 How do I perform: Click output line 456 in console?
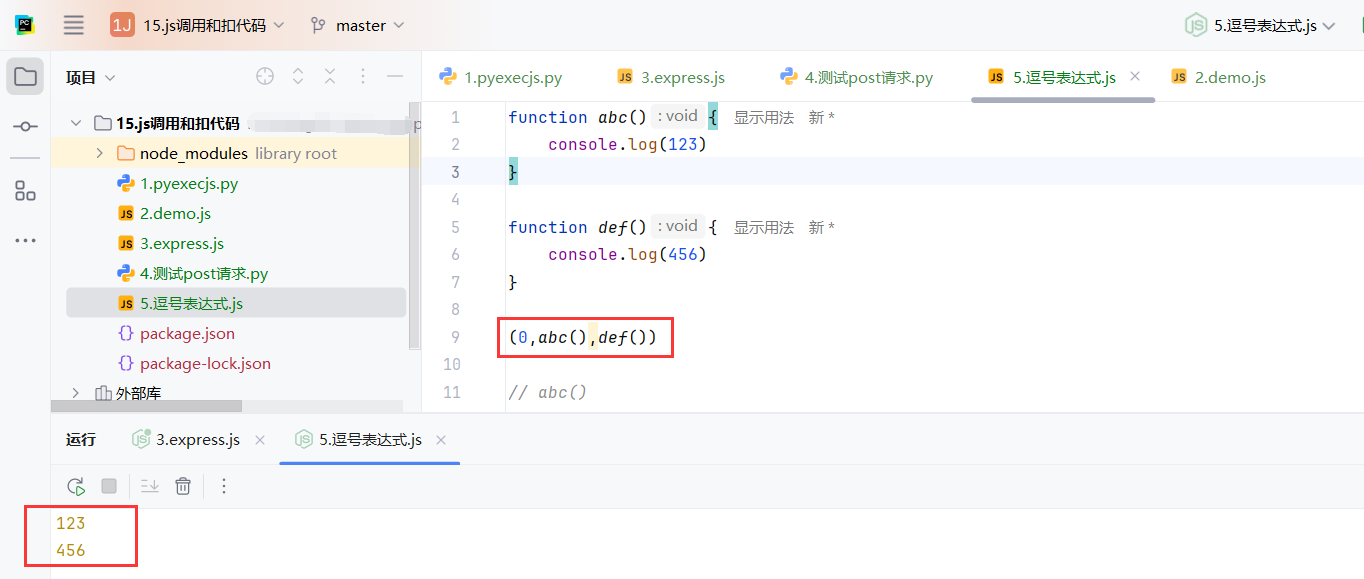71,550
